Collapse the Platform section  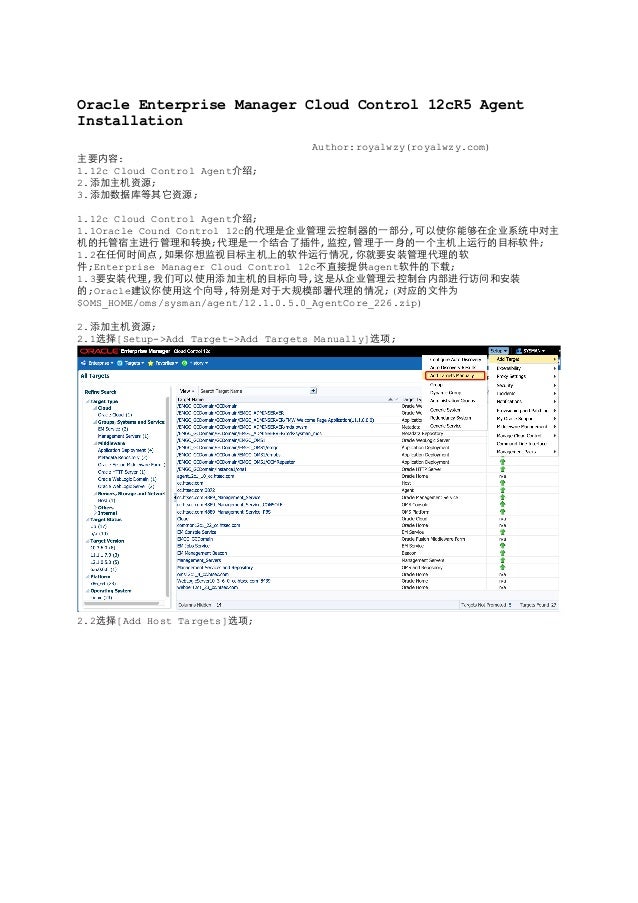click(88, 576)
